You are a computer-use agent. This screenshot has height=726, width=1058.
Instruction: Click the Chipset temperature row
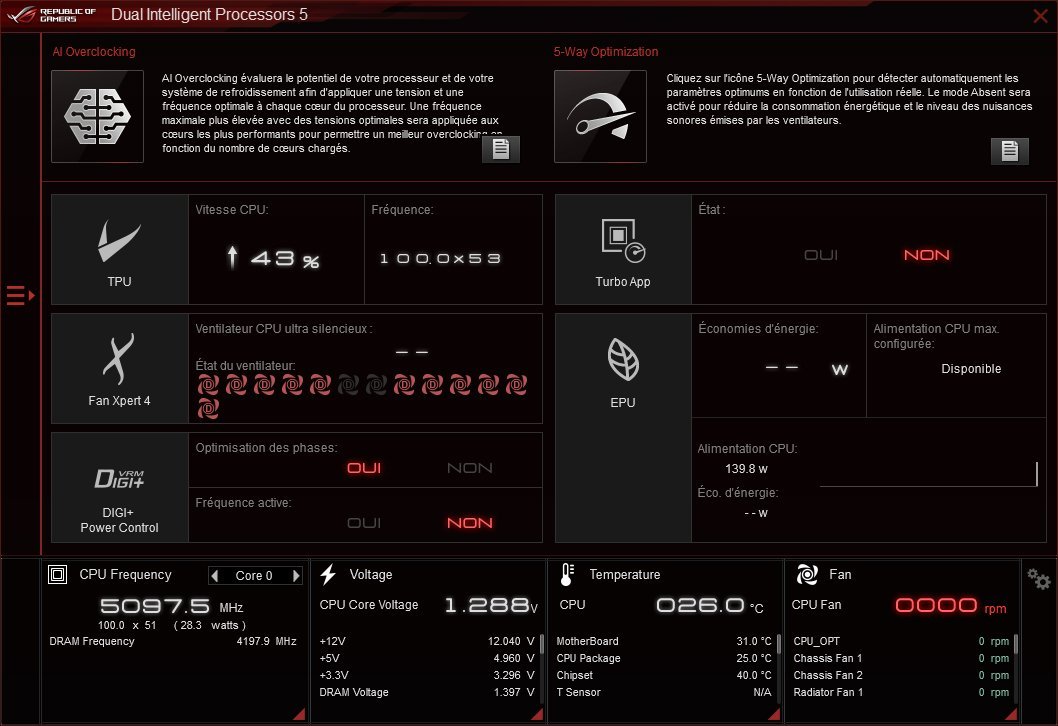click(x=664, y=675)
